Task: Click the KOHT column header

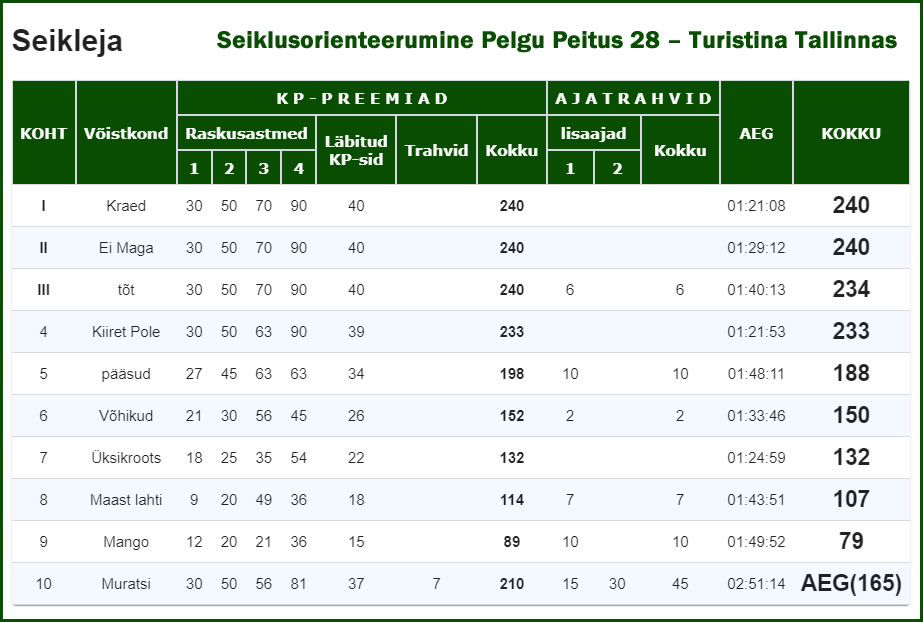Action: pyautogui.click(x=44, y=133)
